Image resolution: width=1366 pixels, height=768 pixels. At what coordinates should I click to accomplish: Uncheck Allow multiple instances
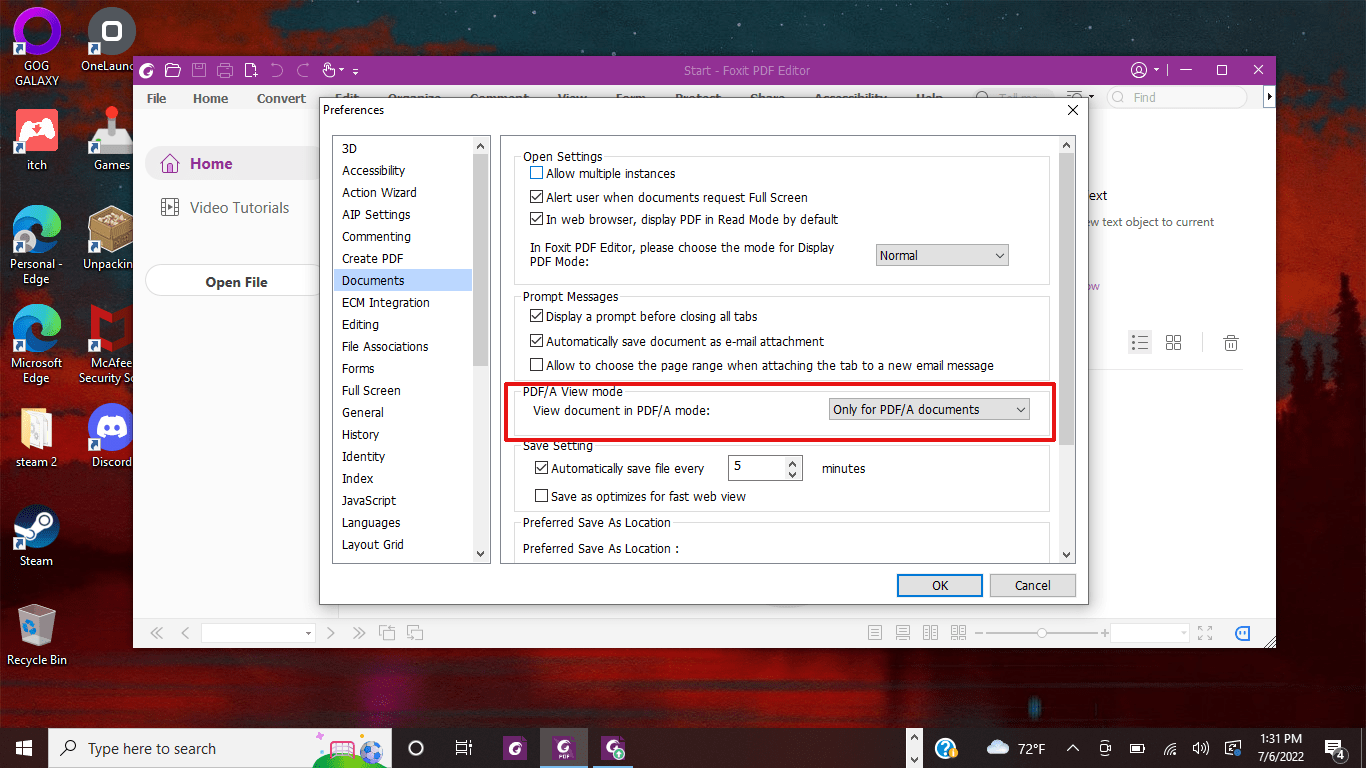[x=536, y=173]
